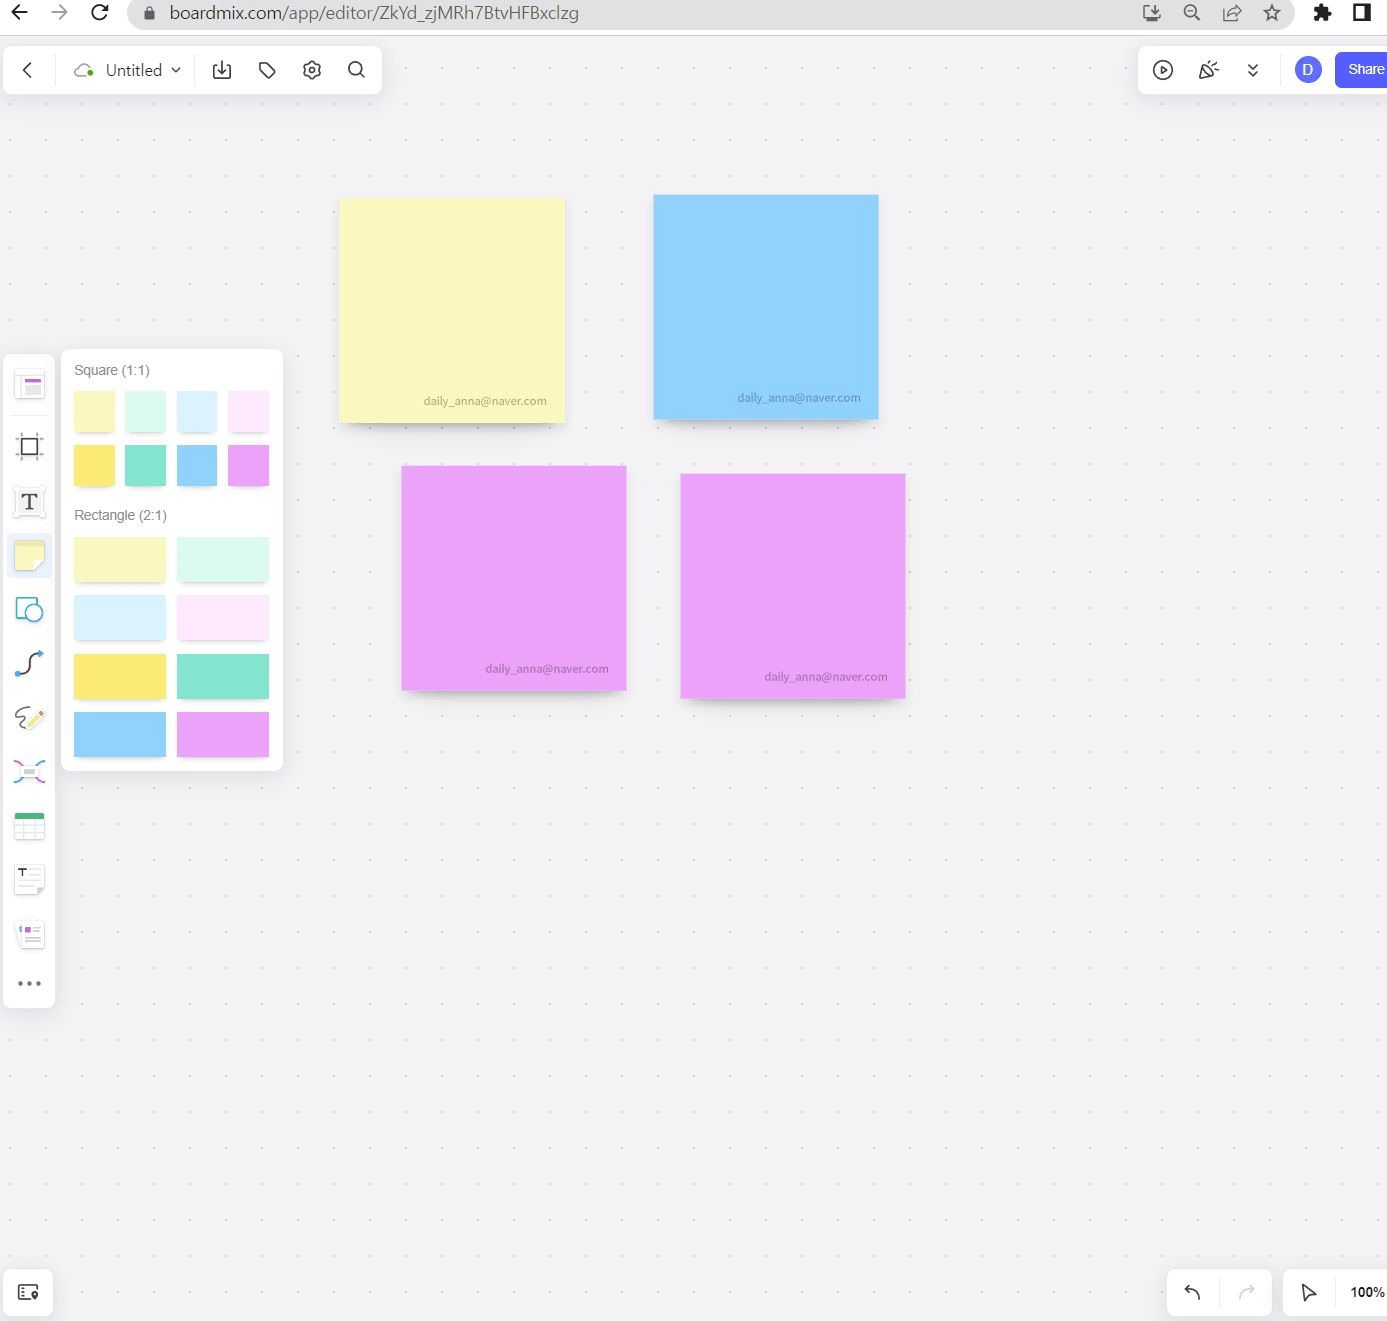This screenshot has width=1387, height=1321.
Task: Select the Shapes tool
Action: coord(29,610)
